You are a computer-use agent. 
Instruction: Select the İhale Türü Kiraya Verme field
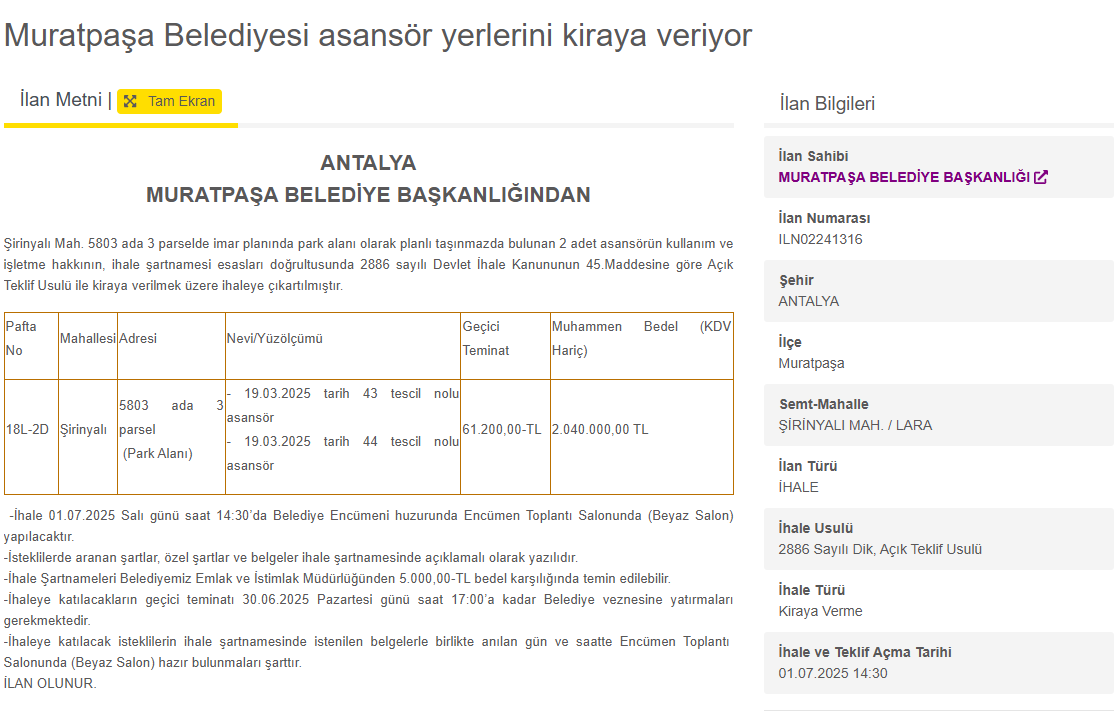820,608
